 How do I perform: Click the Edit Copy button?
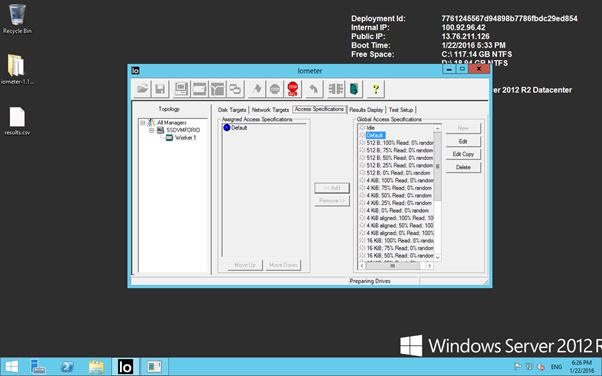pyautogui.click(x=463, y=154)
